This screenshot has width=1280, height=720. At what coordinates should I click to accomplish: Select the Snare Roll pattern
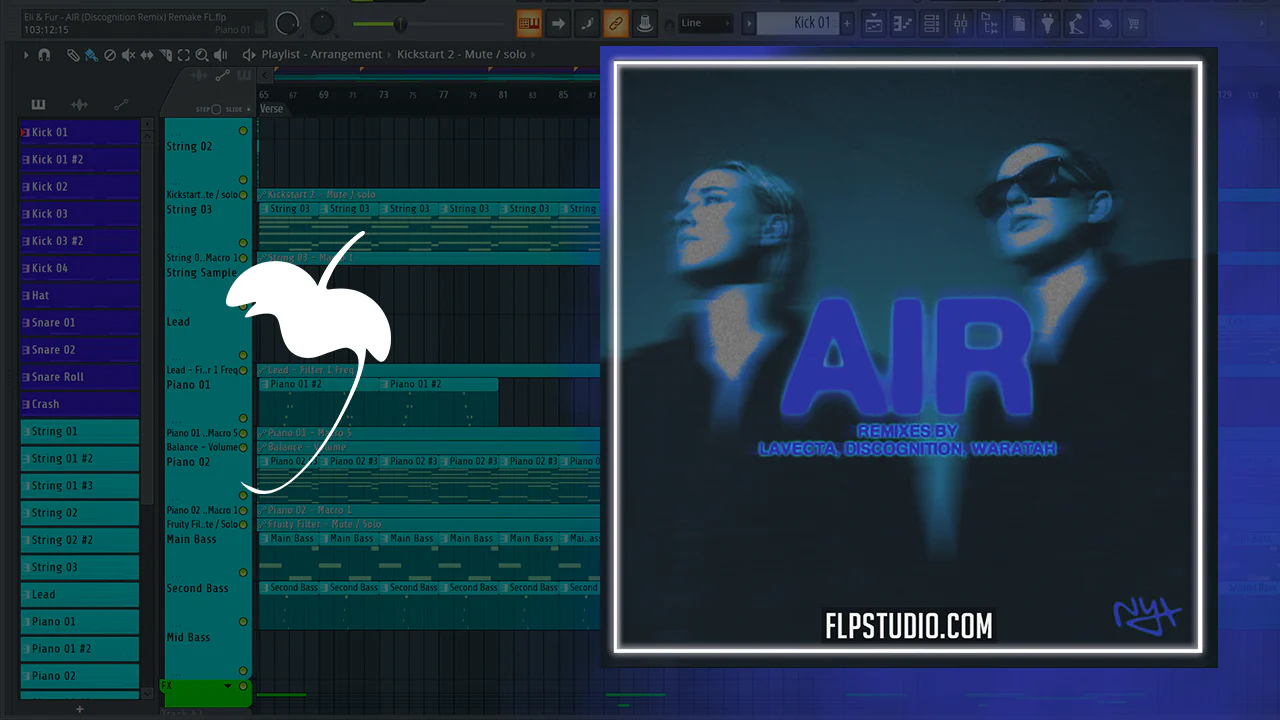[80, 377]
